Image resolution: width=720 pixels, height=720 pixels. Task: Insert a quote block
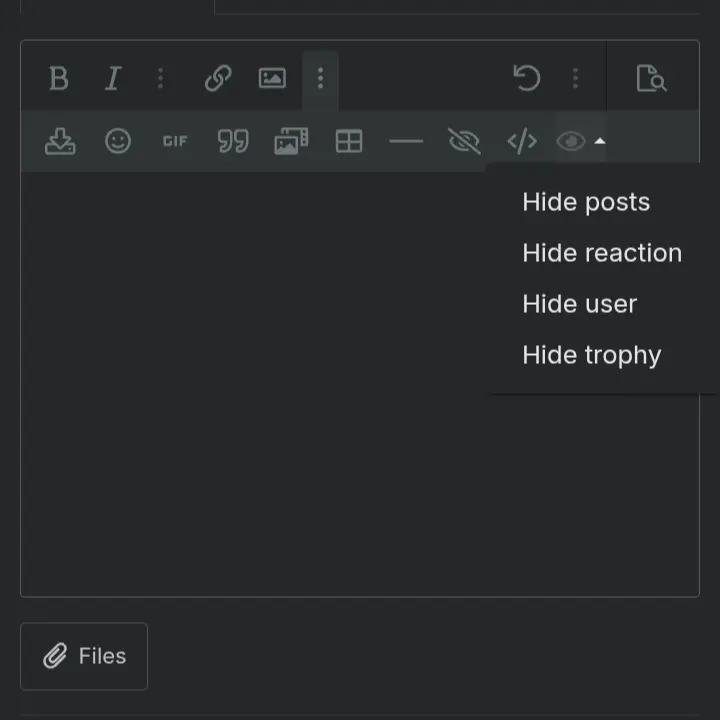(233, 141)
